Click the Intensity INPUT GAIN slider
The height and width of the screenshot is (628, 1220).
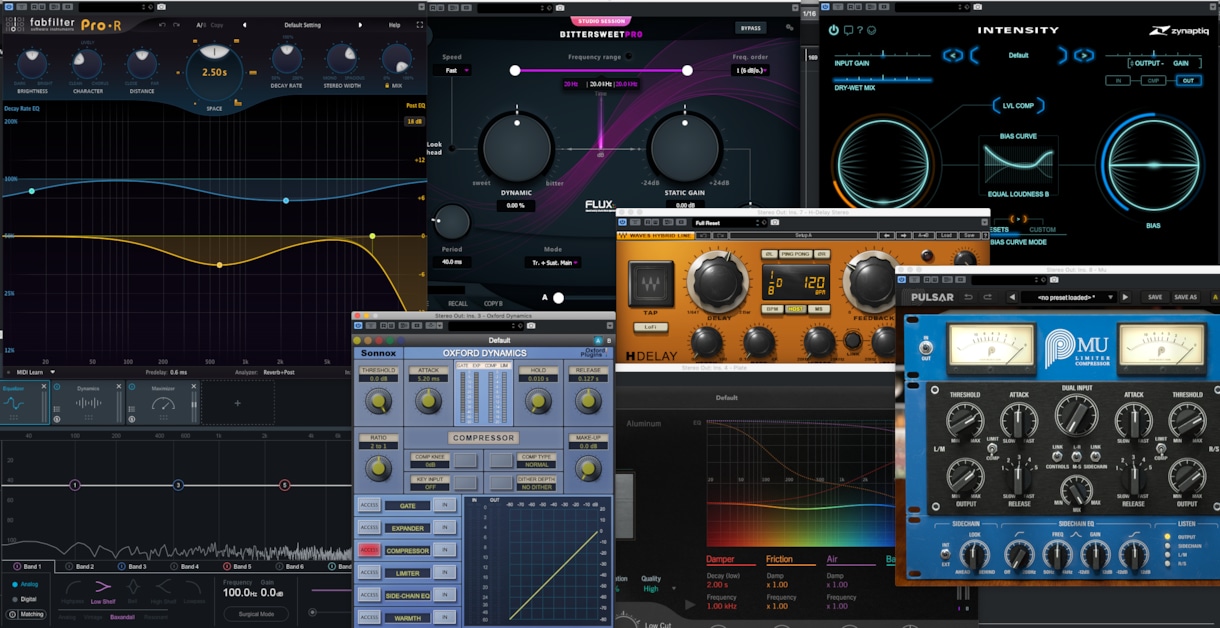[x=883, y=55]
